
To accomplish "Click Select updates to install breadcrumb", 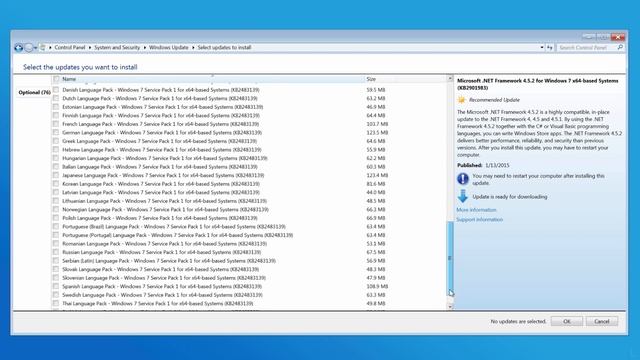I will pyautogui.click(x=224, y=48).
